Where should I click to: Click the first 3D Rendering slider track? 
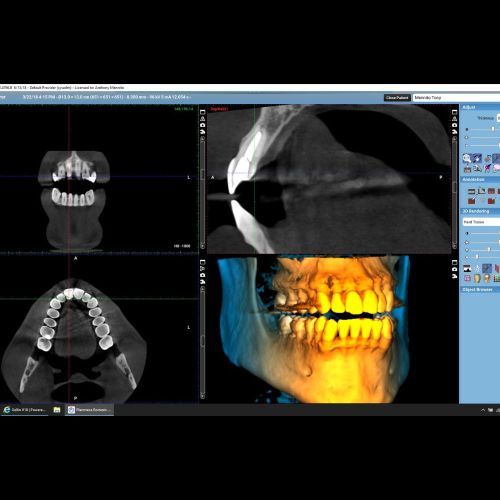(485, 234)
